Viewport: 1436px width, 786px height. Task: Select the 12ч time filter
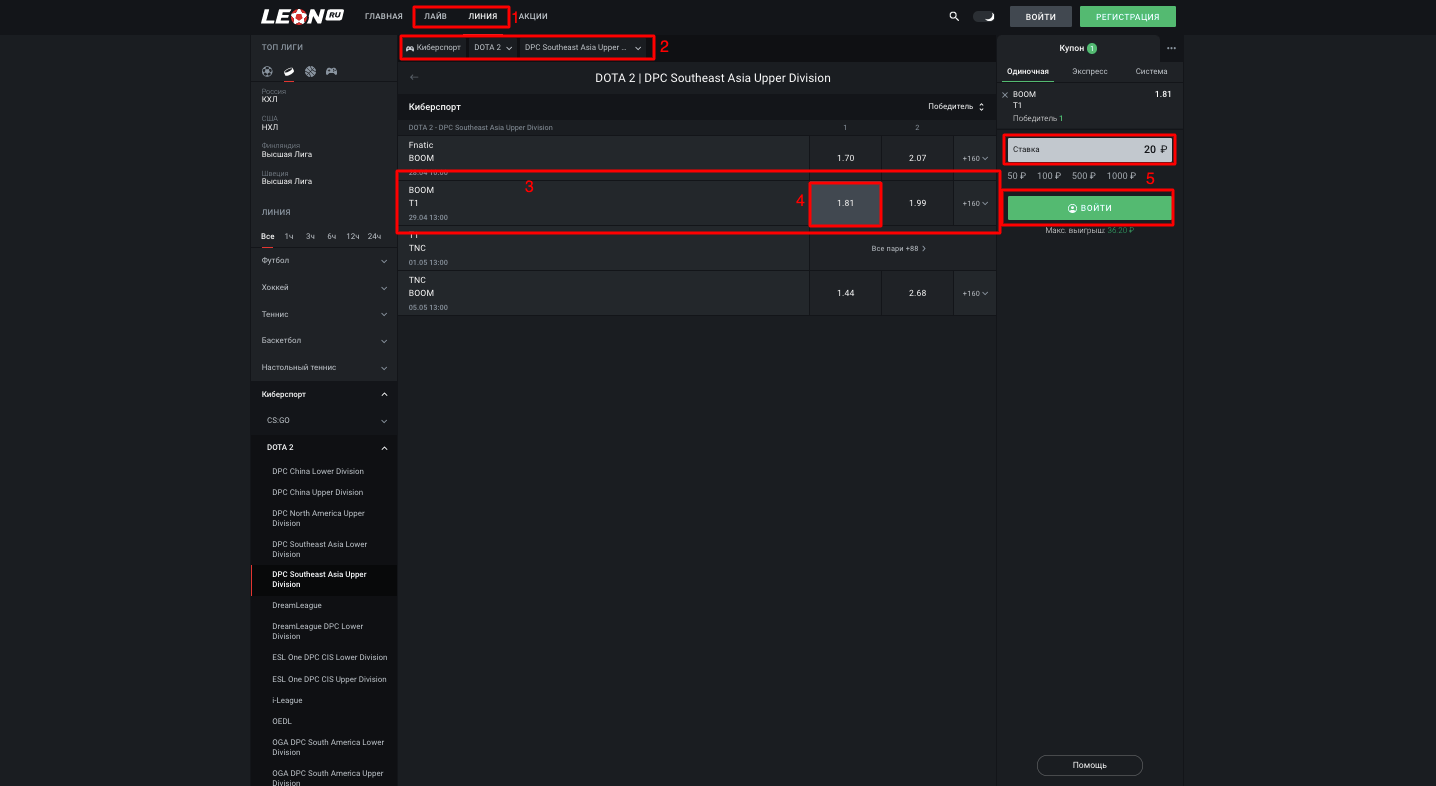click(x=352, y=236)
